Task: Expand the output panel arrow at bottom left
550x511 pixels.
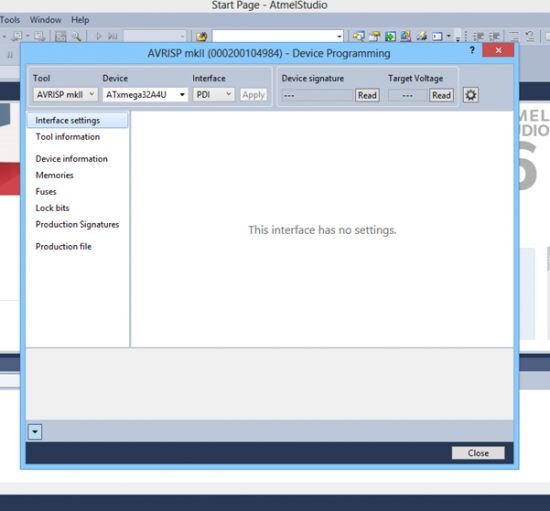Action: (x=35, y=432)
